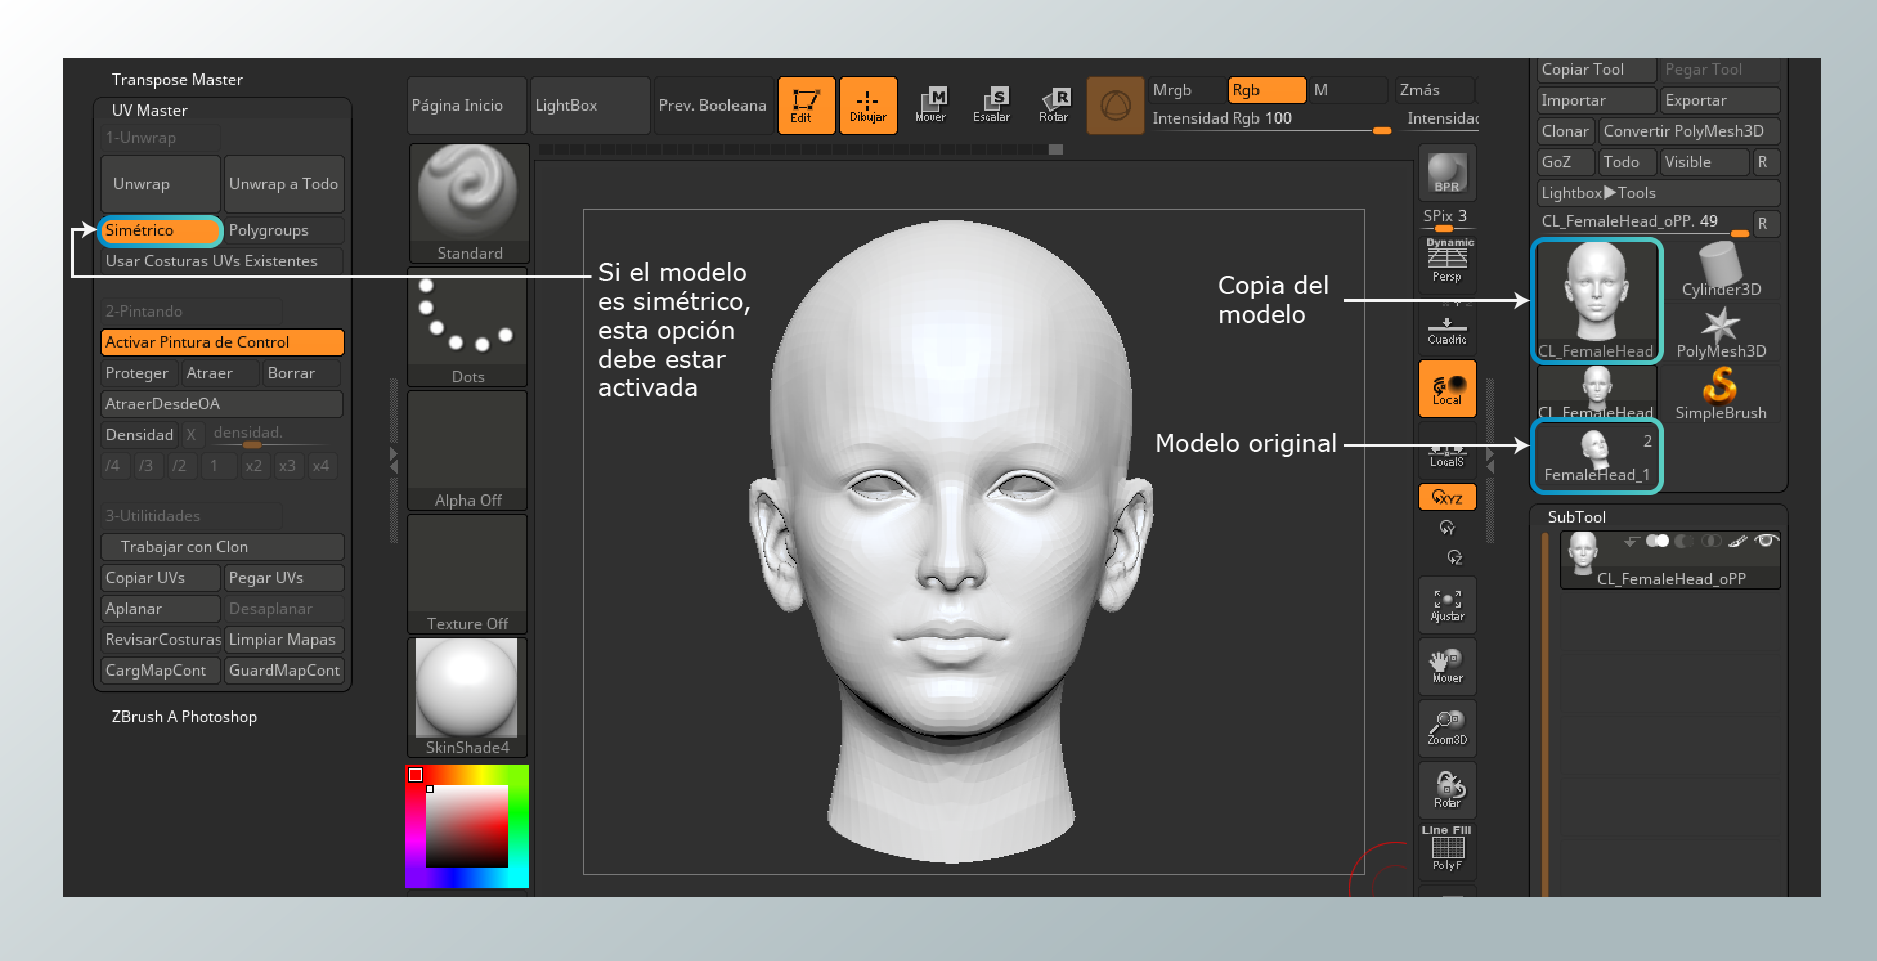Expand the Transpose Master section

click(177, 80)
